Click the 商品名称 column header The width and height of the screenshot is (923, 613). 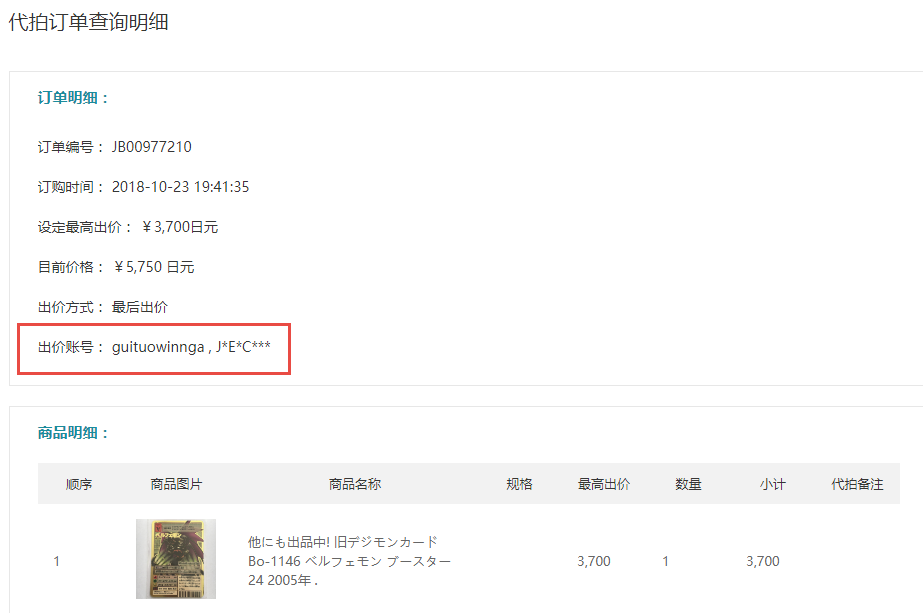(355, 484)
